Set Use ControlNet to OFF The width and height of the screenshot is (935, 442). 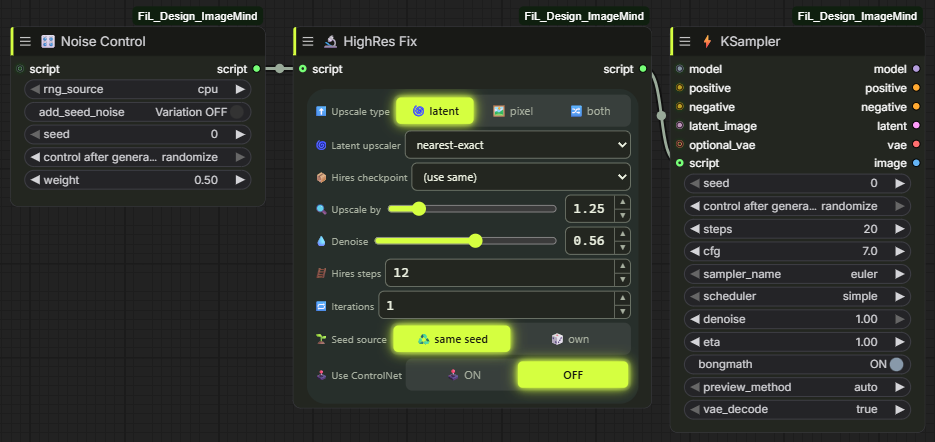(573, 375)
